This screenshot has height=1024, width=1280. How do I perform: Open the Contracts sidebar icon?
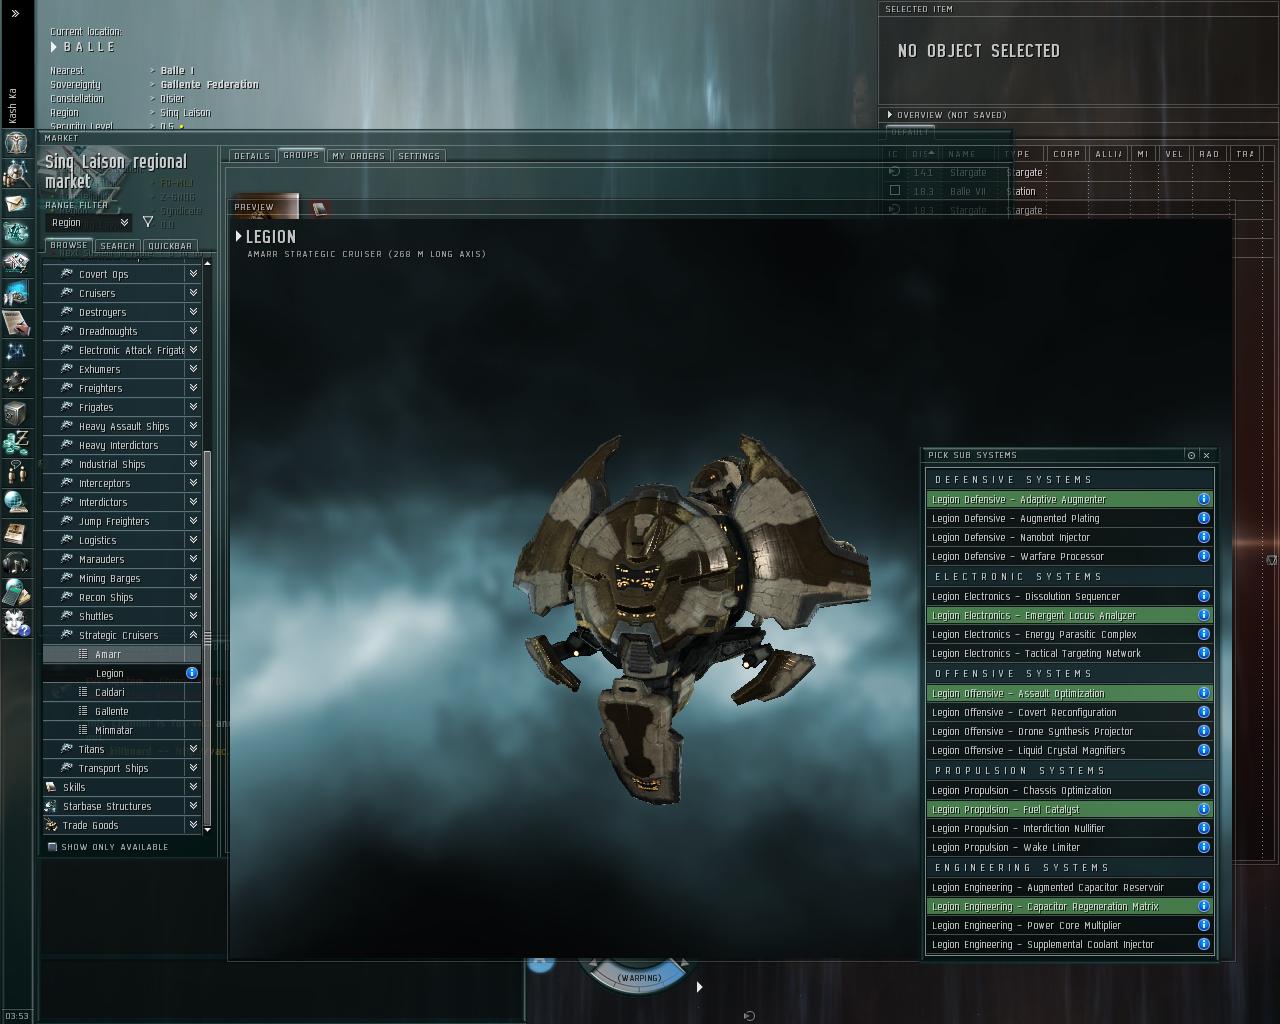tap(16, 323)
